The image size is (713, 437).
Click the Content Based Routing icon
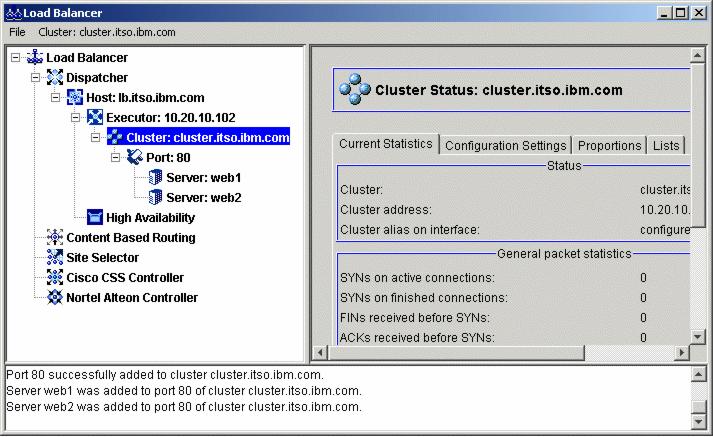[x=55, y=237]
